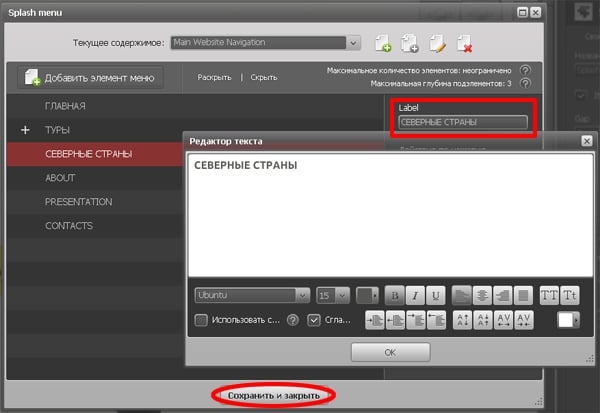Click the OK button in text editor
Viewport: 600px width, 413px height.
[390, 352]
